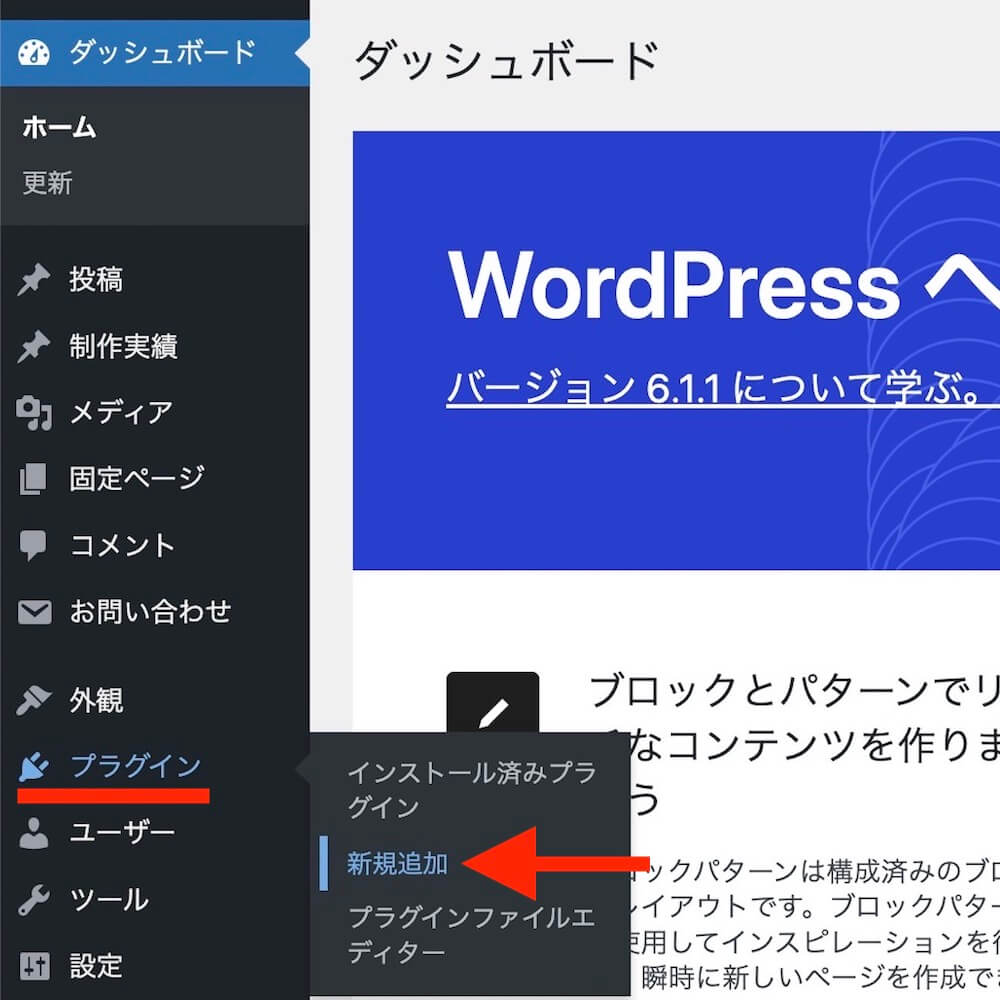Image resolution: width=1000 pixels, height=1000 pixels.
Task: Open the 設定 menu
Action: 155,966
